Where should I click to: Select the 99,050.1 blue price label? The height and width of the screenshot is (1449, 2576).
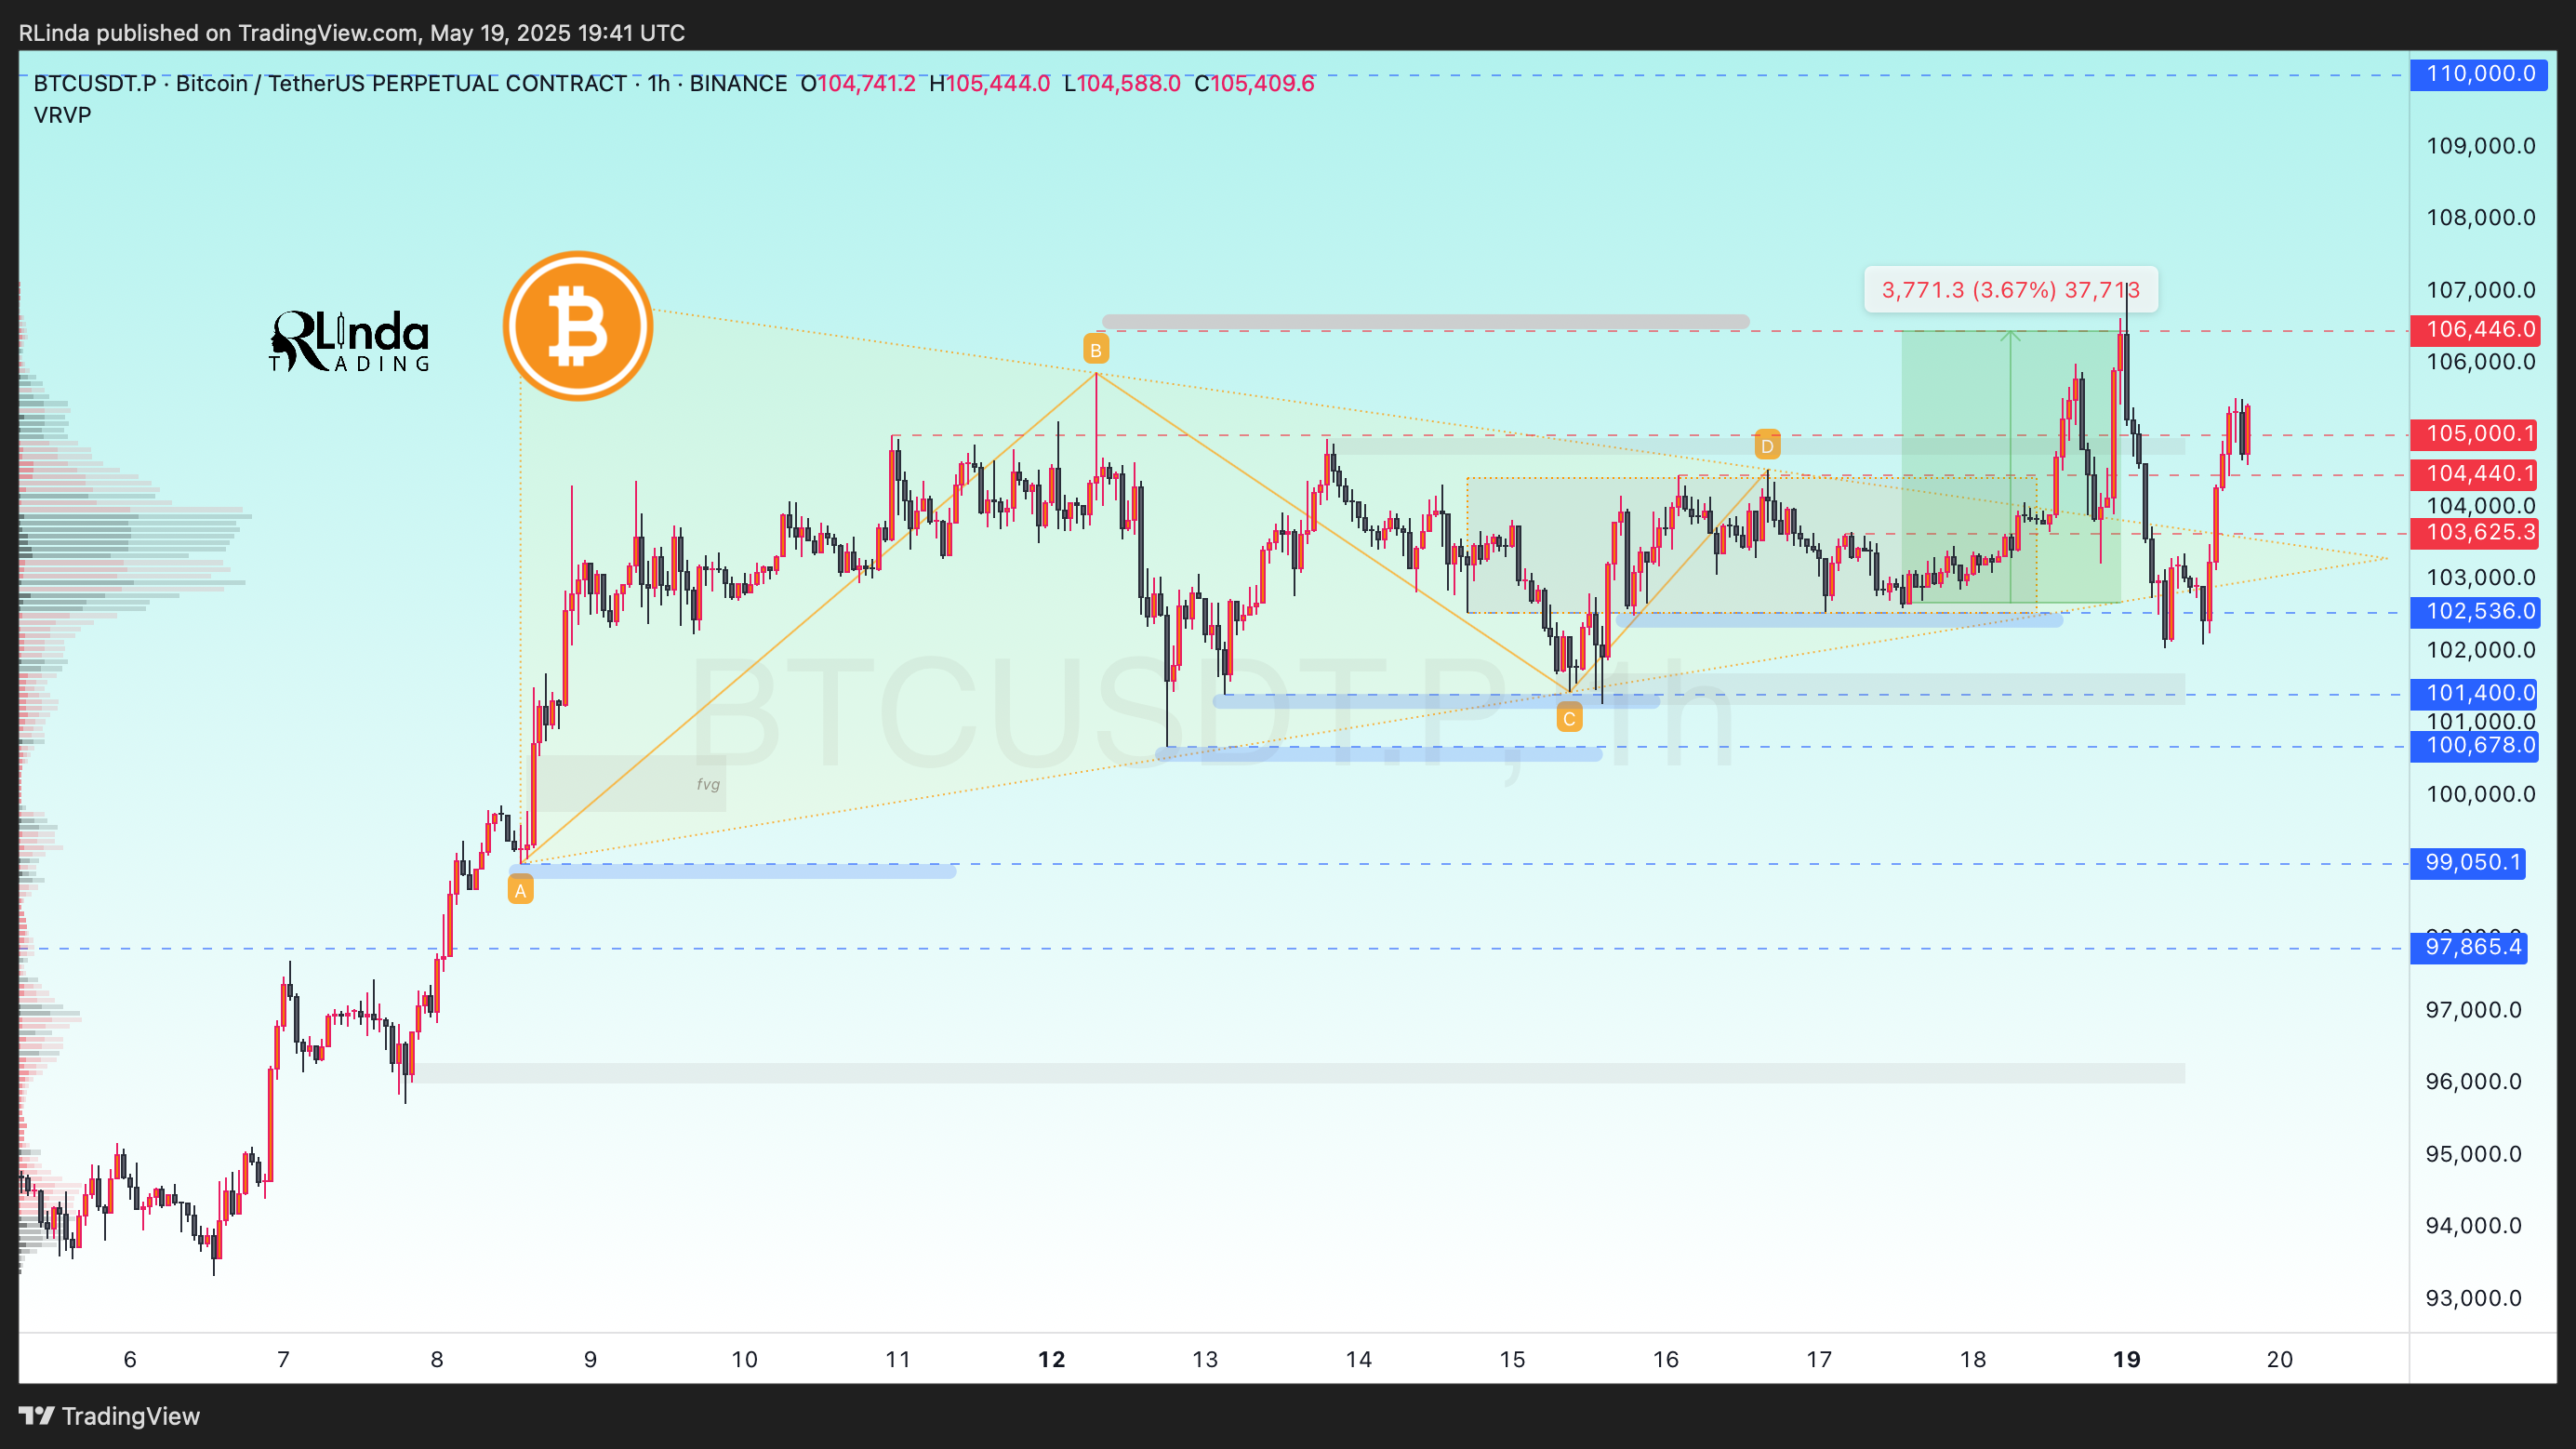coord(2468,862)
